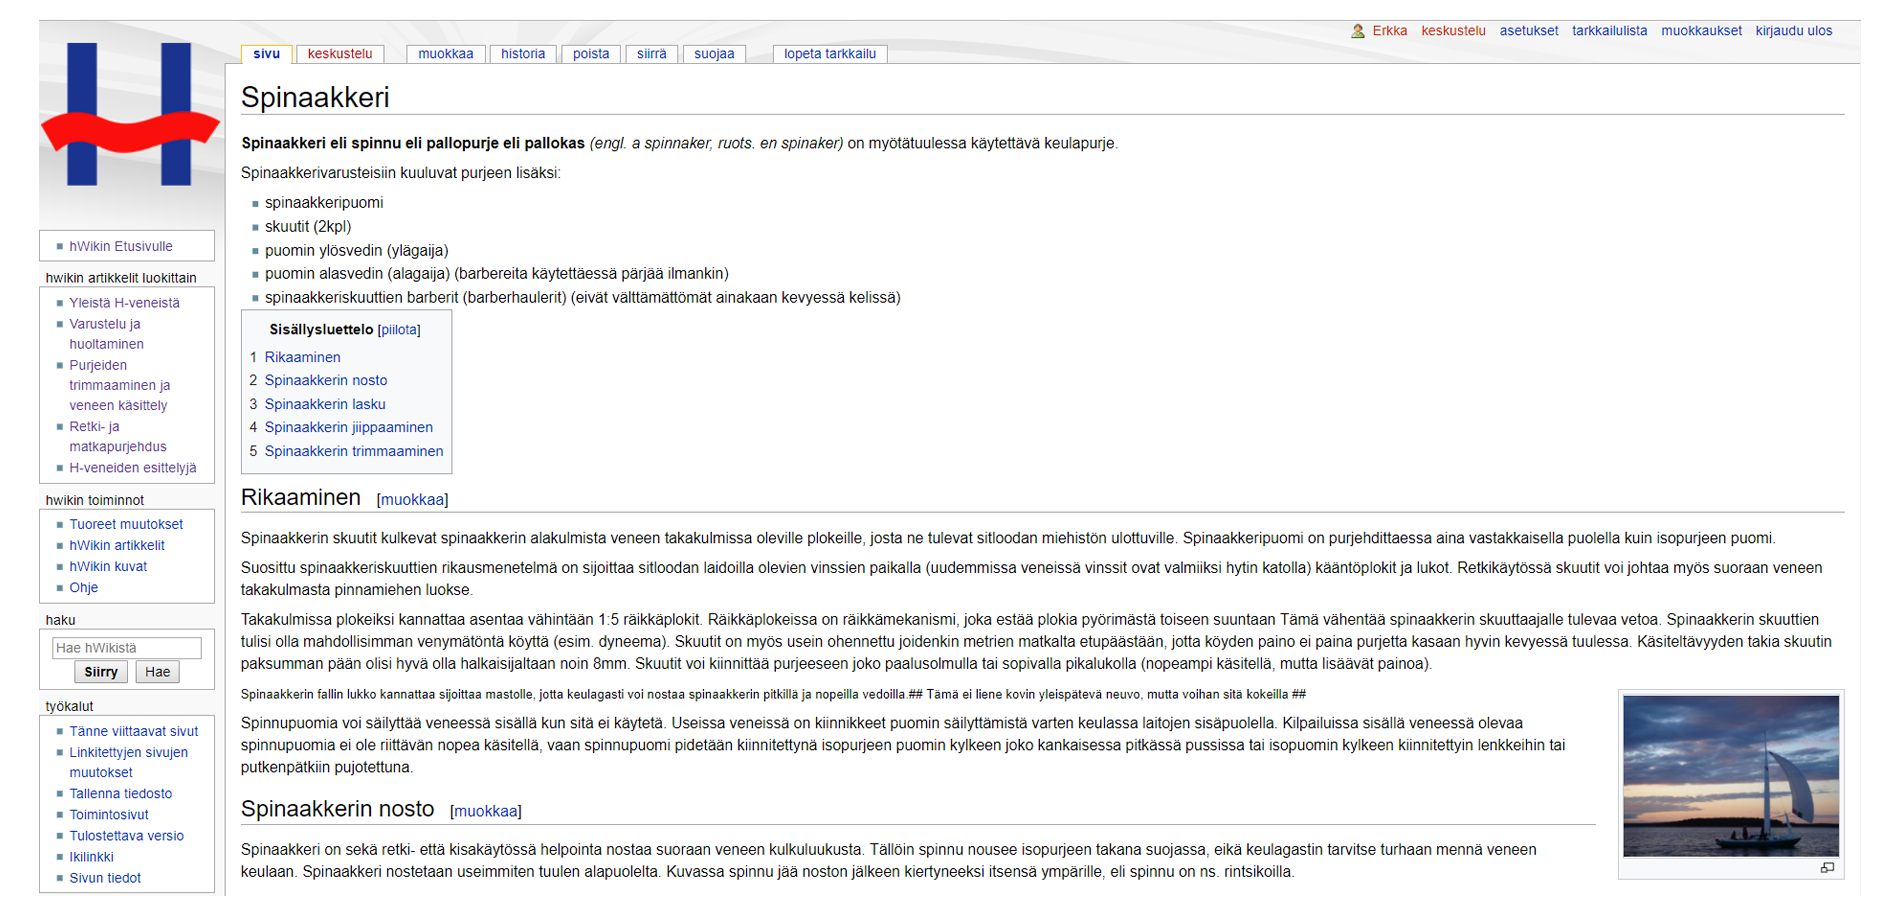
Task: Open Rikaaminen from the table of contents
Action: (302, 357)
